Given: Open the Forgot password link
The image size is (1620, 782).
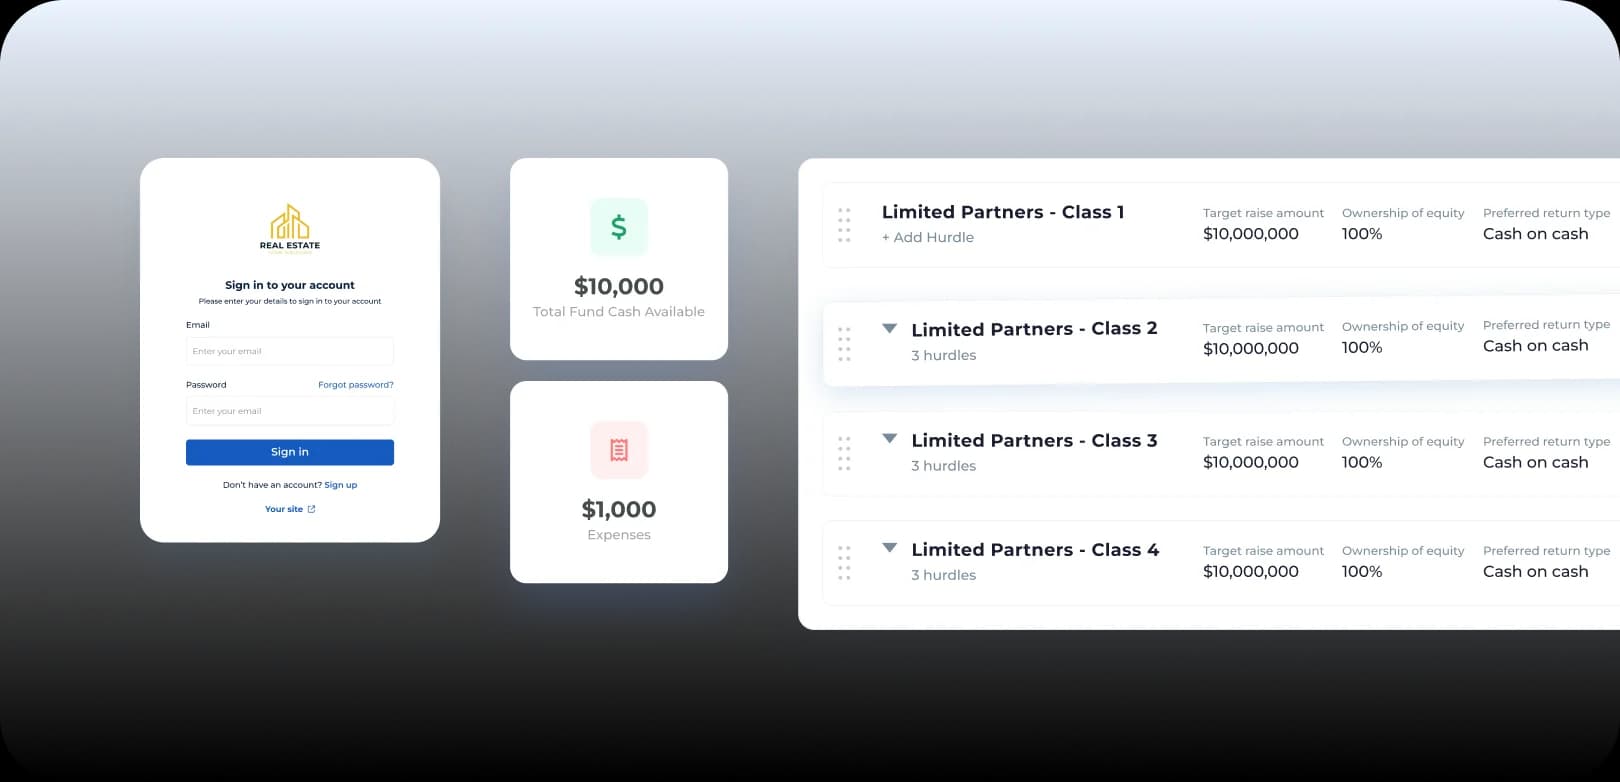Looking at the screenshot, I should (355, 384).
